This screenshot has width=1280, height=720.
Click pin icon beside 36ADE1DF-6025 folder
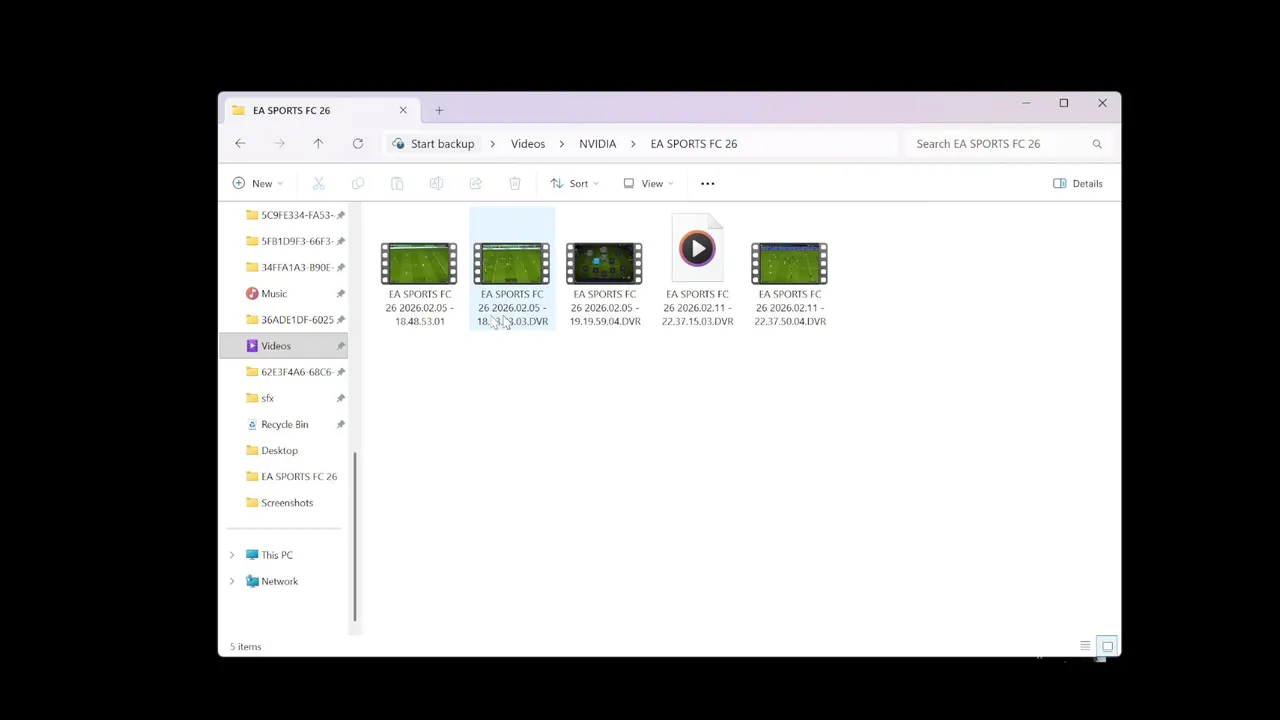pyautogui.click(x=340, y=320)
